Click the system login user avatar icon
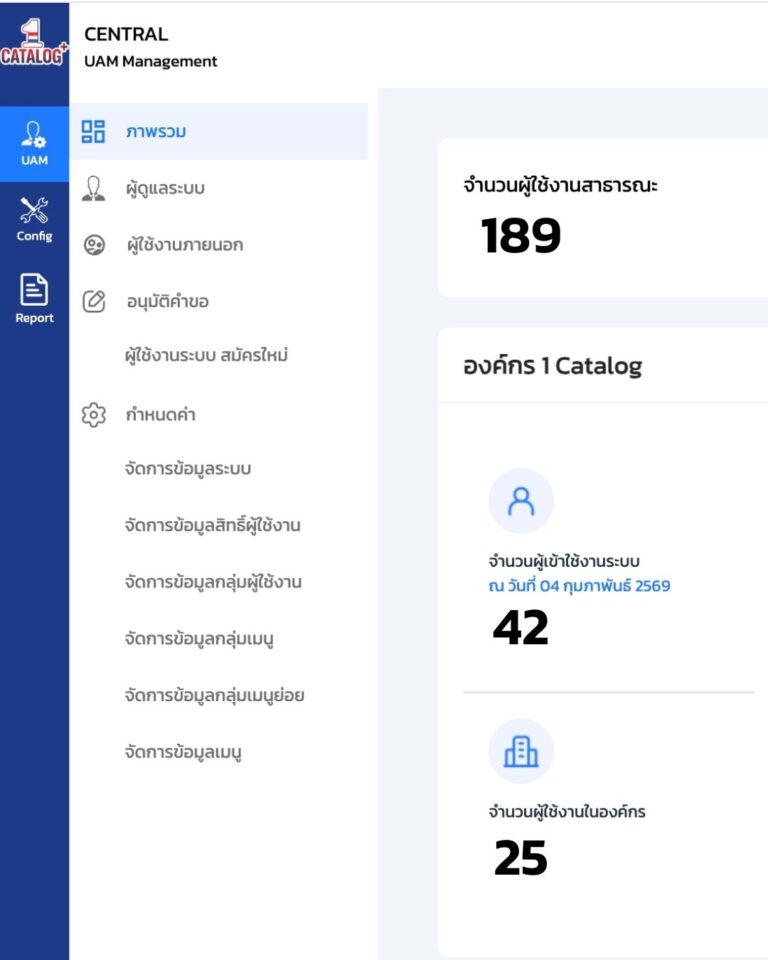 tap(520, 501)
